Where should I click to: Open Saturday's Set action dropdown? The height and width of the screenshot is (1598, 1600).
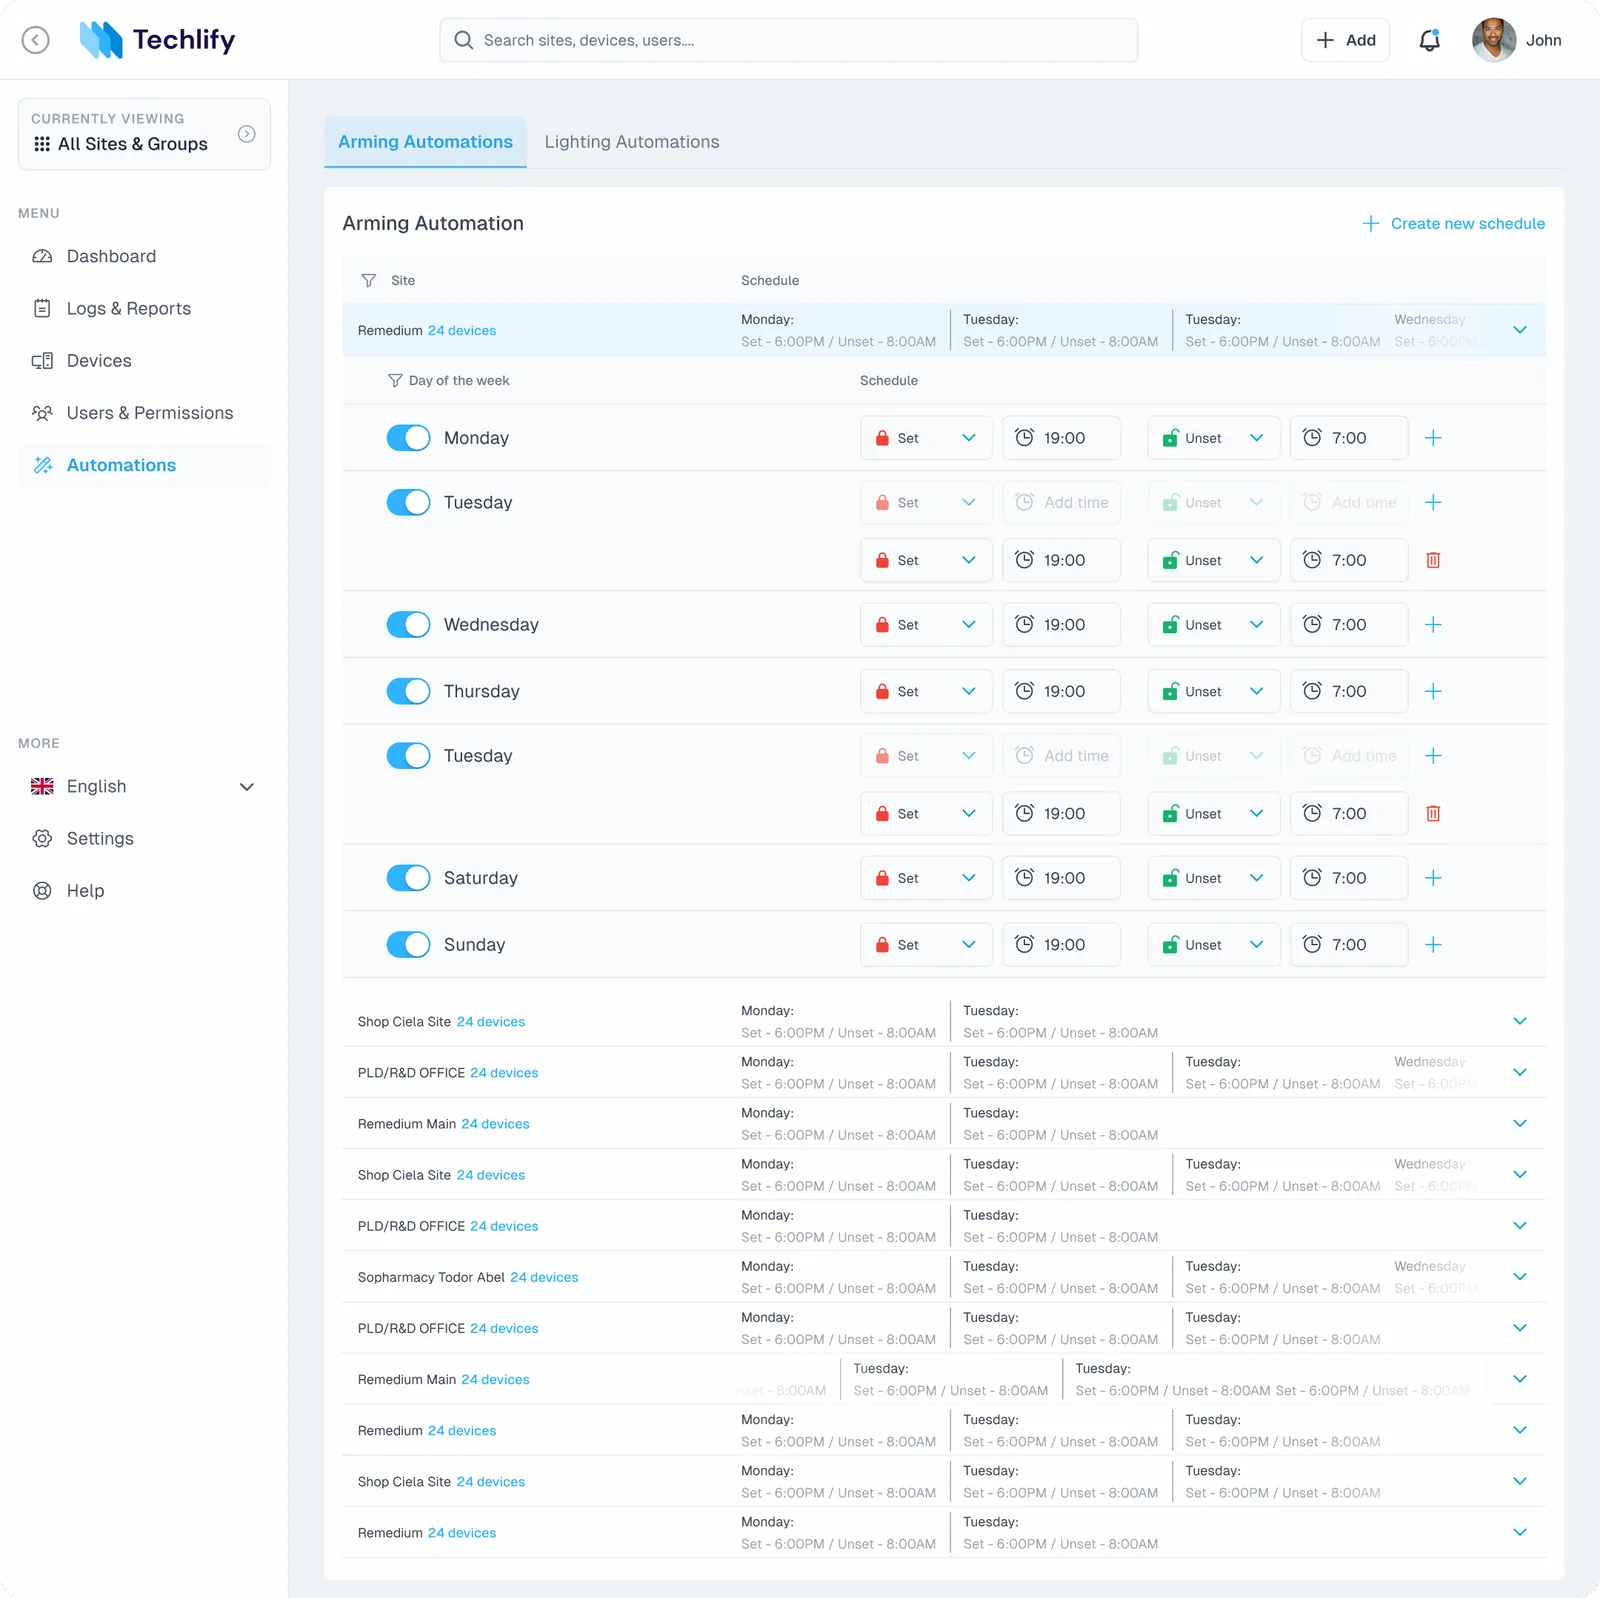pyautogui.click(x=926, y=878)
